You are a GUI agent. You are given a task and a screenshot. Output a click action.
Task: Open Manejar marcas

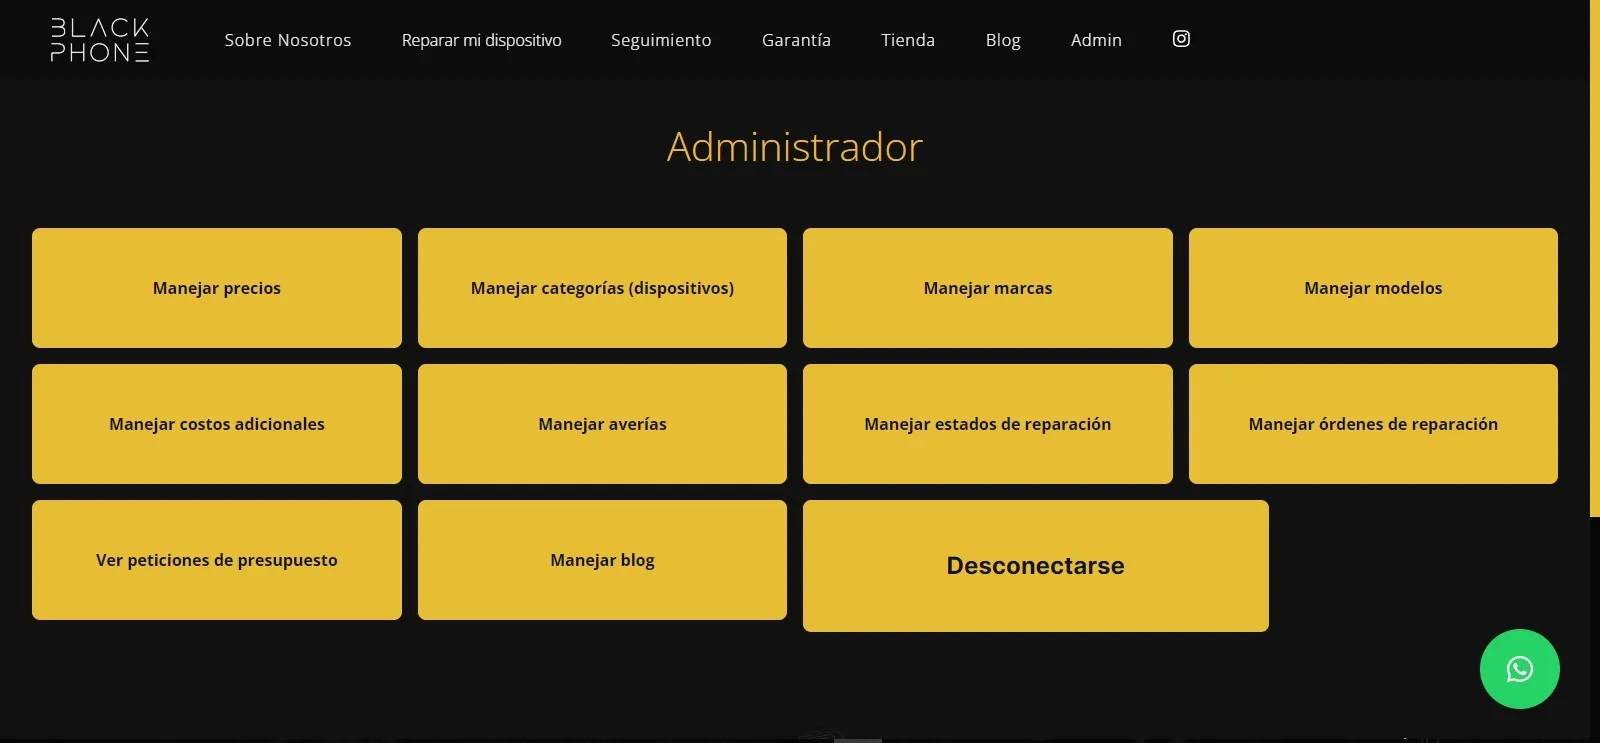[x=988, y=288]
